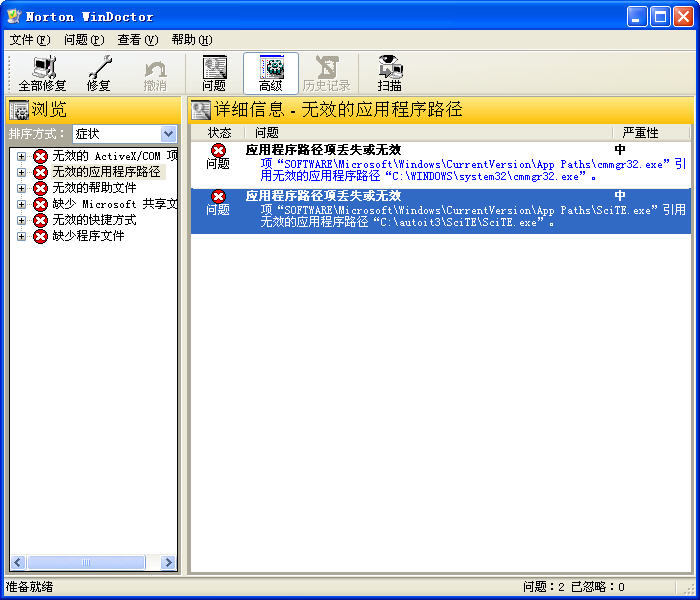
Task: Select the 无效的应用程序路径 tree item
Action: [x=106, y=172]
